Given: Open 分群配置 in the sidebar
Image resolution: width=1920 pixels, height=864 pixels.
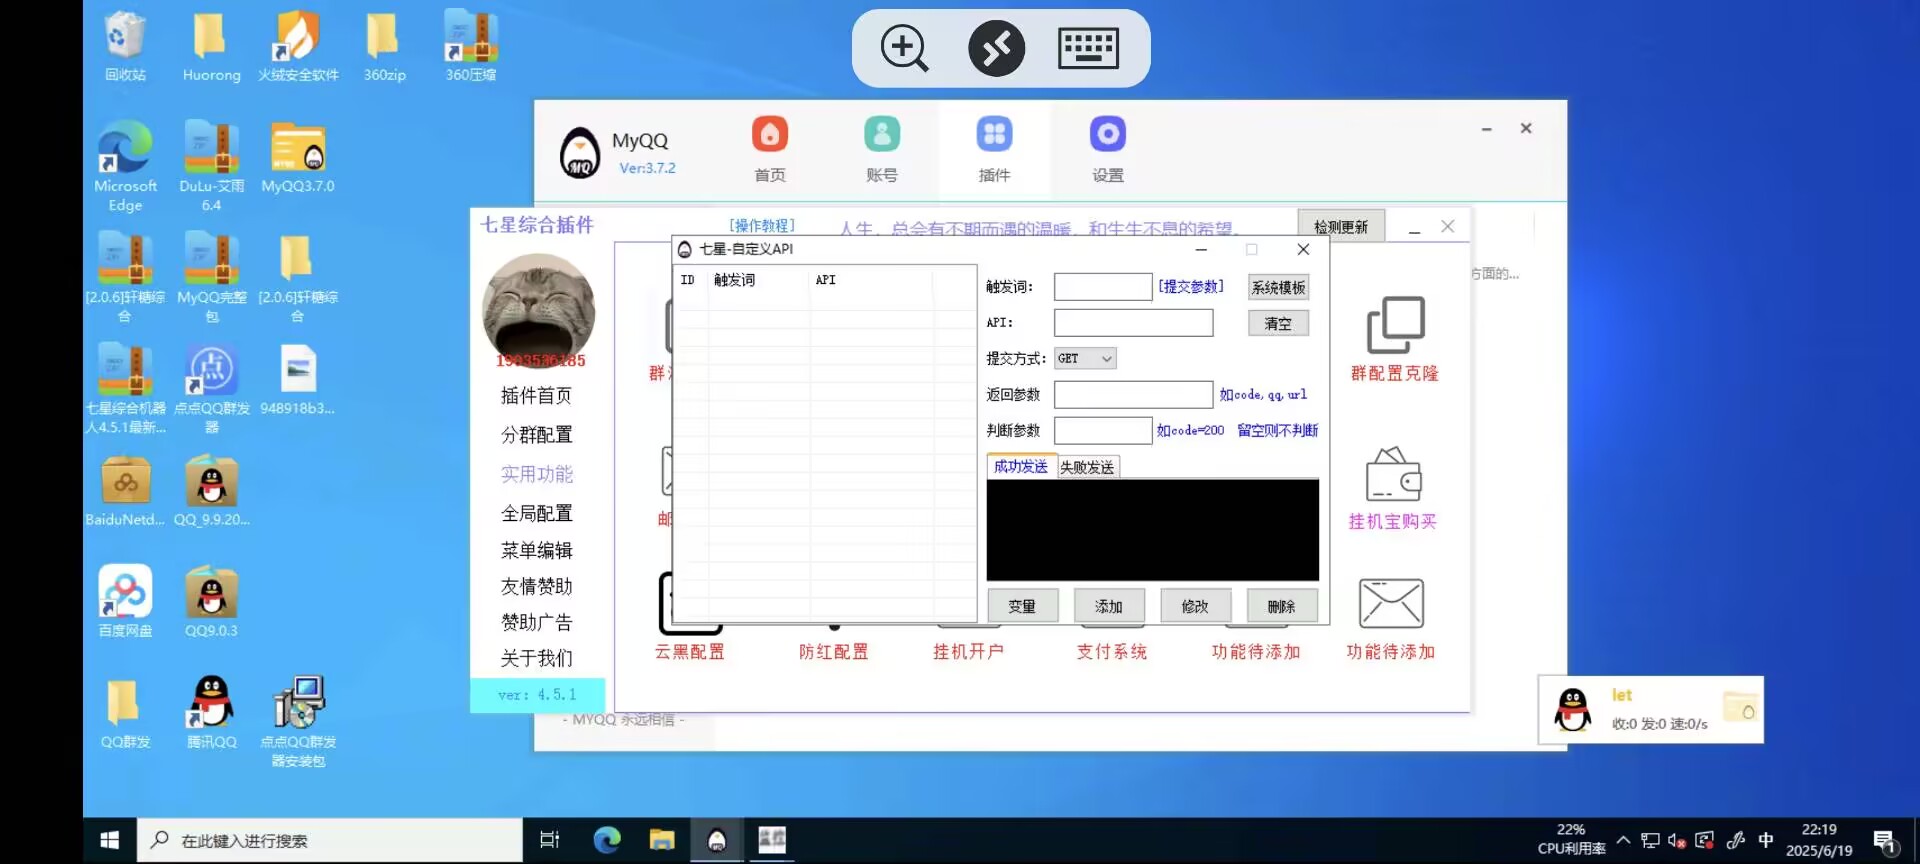Looking at the screenshot, I should coord(537,435).
